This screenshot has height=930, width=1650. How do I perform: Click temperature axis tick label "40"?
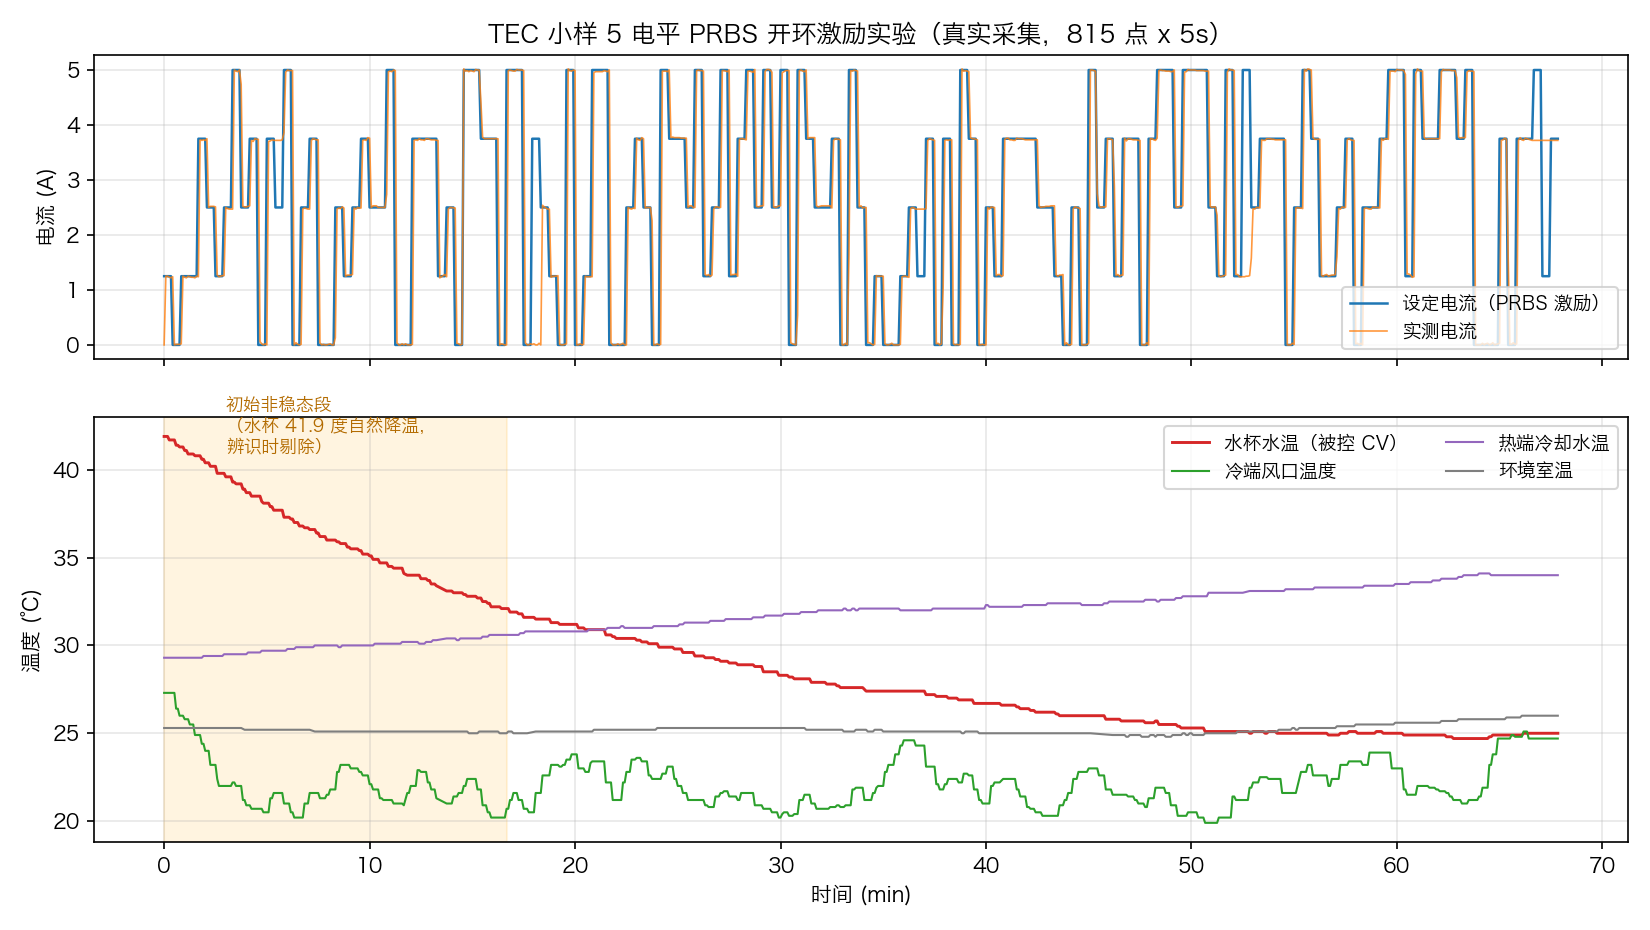click(66, 470)
